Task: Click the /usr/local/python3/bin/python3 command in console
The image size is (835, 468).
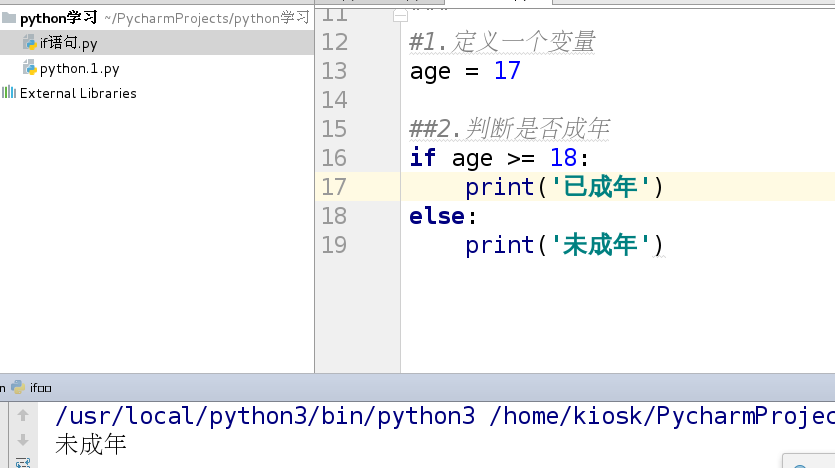Action: [265, 416]
